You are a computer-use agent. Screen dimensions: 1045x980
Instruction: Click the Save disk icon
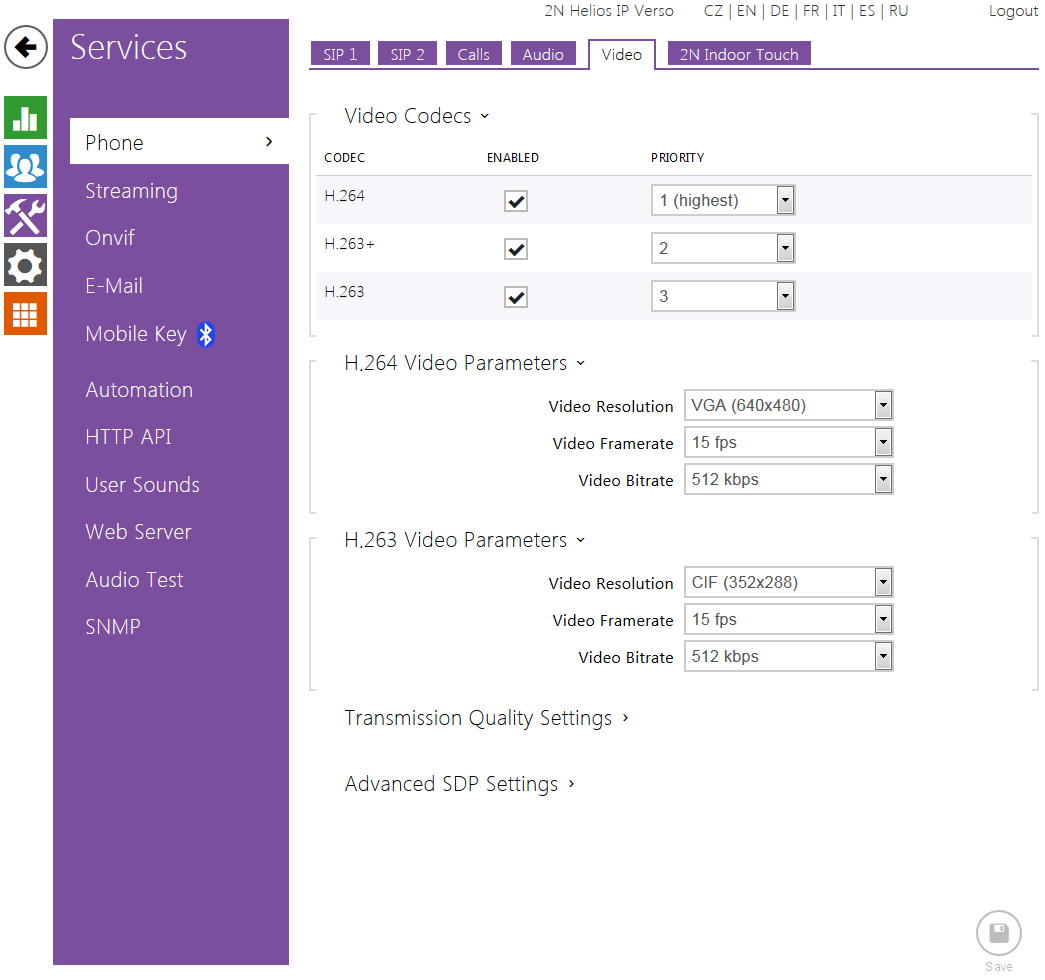[x=998, y=935]
